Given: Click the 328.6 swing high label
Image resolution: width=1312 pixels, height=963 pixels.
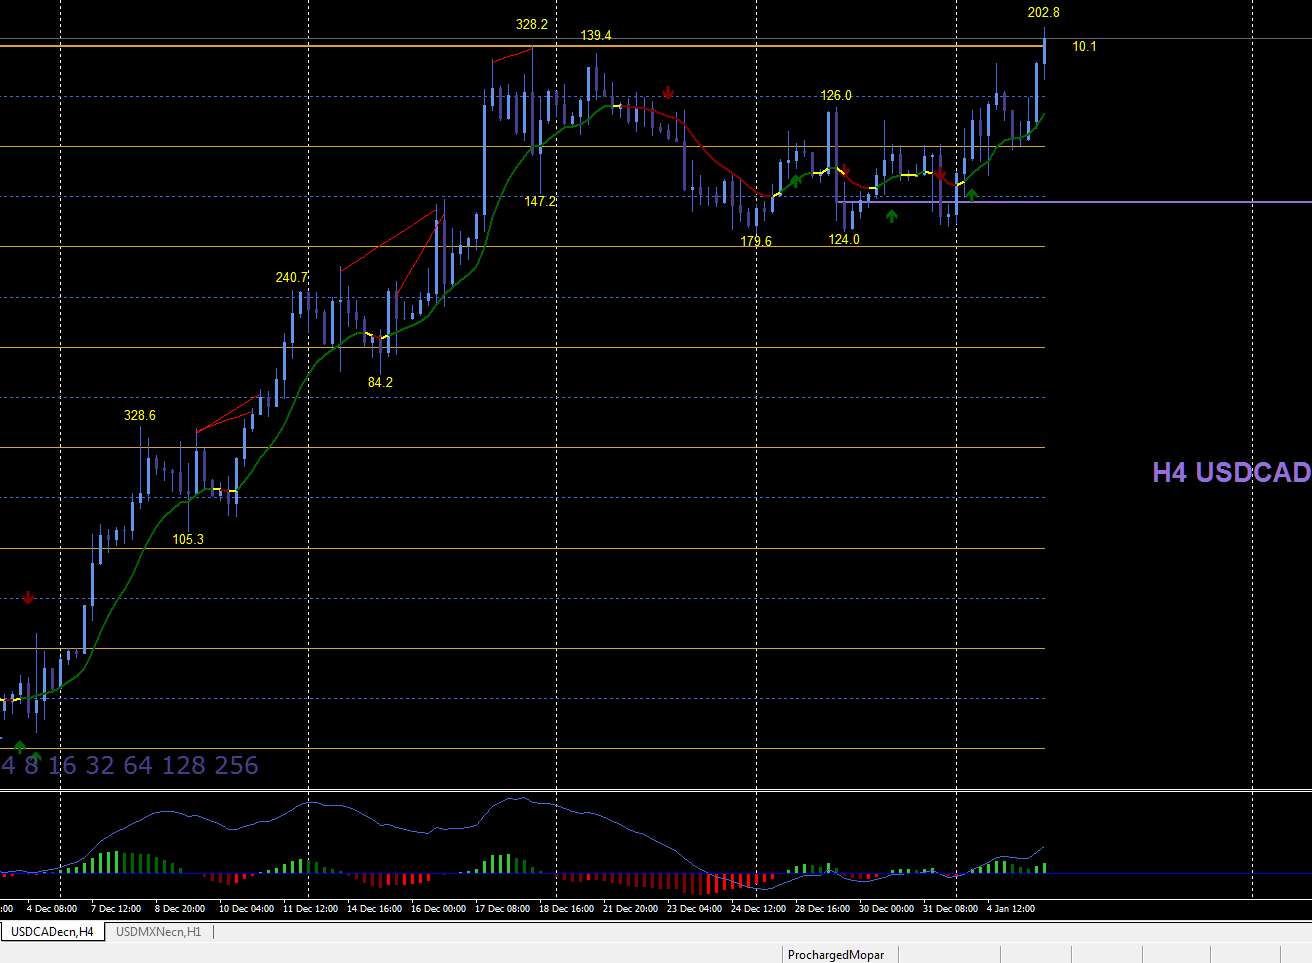Looking at the screenshot, I should coord(140,415).
